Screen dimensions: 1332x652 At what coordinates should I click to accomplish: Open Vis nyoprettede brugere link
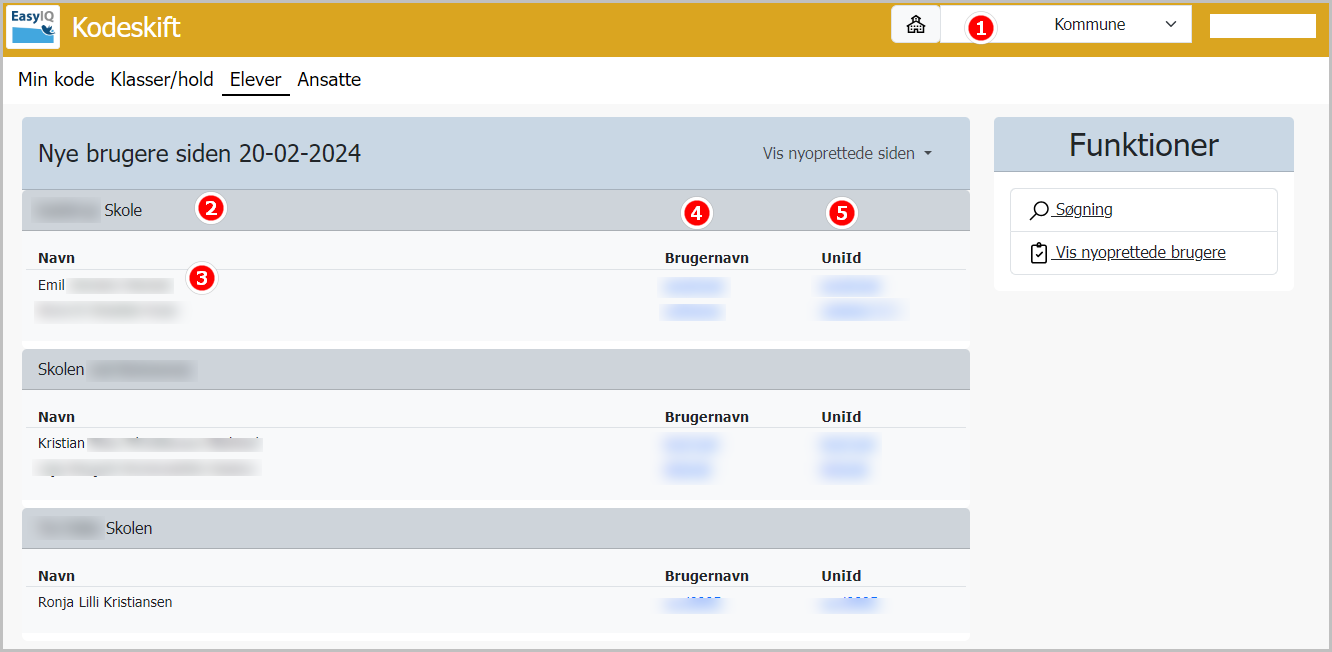pos(1140,253)
